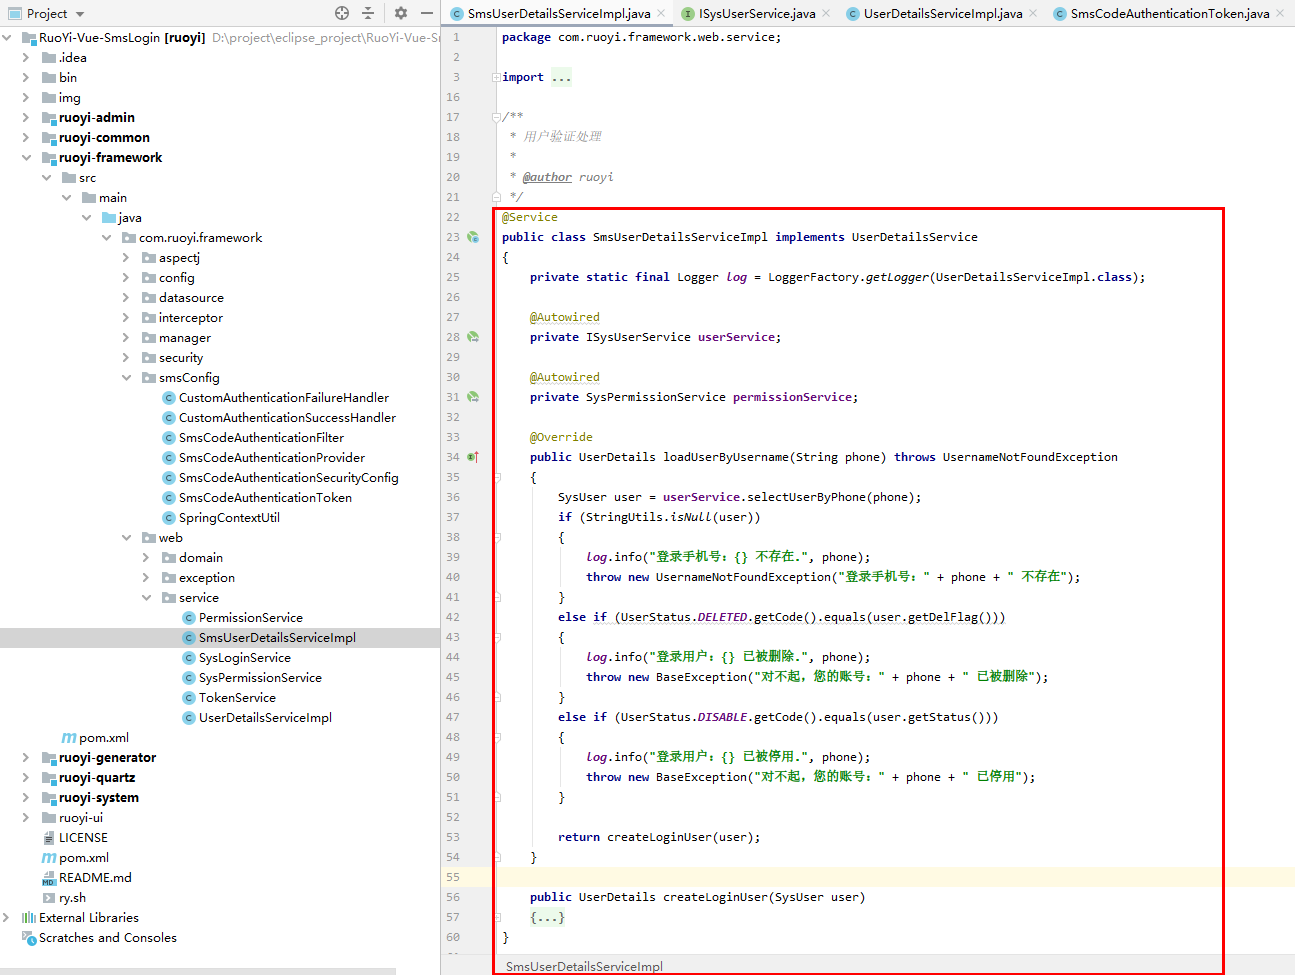The width and height of the screenshot is (1295, 975).
Task: Open the LICENSE file
Action: tap(83, 838)
